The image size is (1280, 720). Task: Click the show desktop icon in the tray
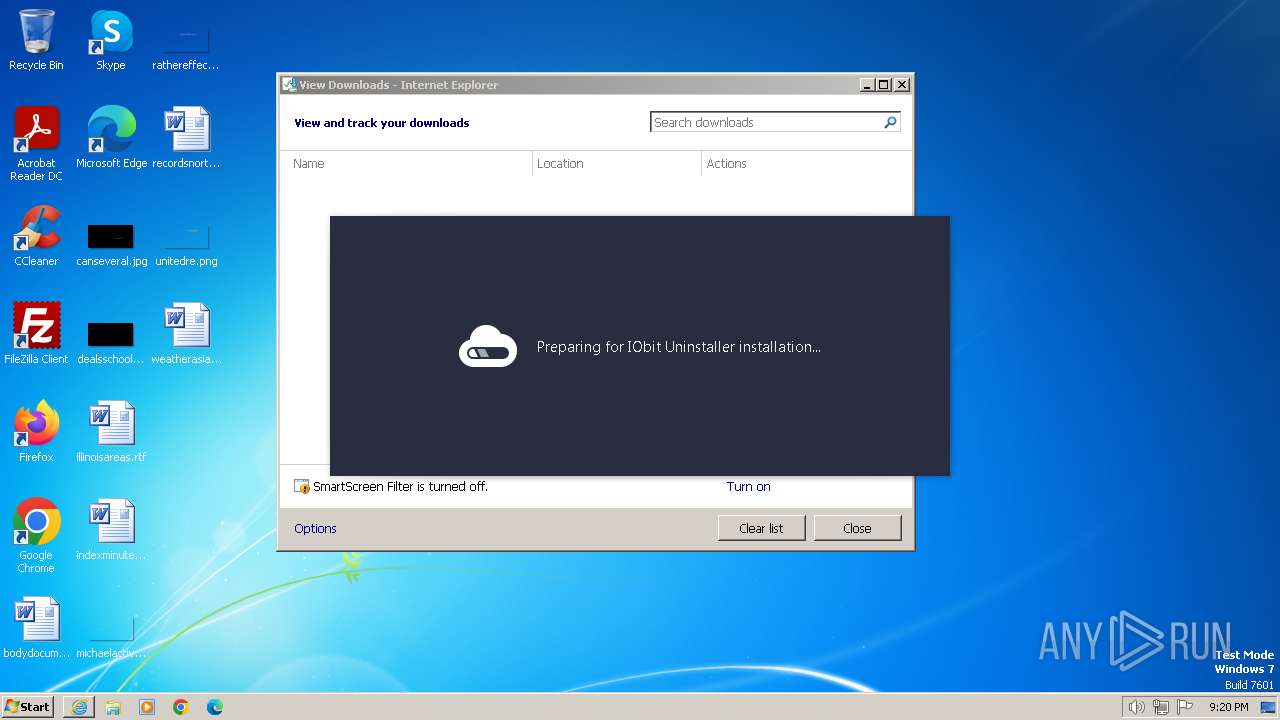(1268, 707)
